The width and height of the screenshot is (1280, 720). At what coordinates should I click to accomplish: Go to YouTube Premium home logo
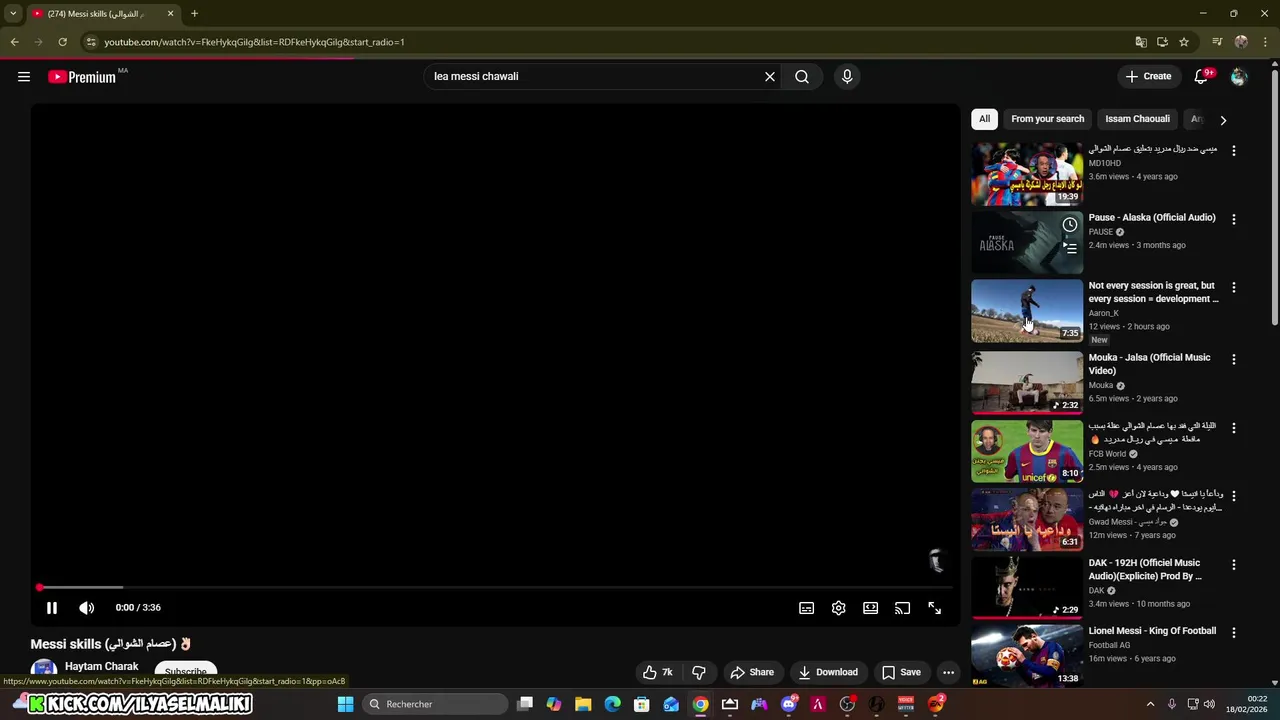coord(82,77)
